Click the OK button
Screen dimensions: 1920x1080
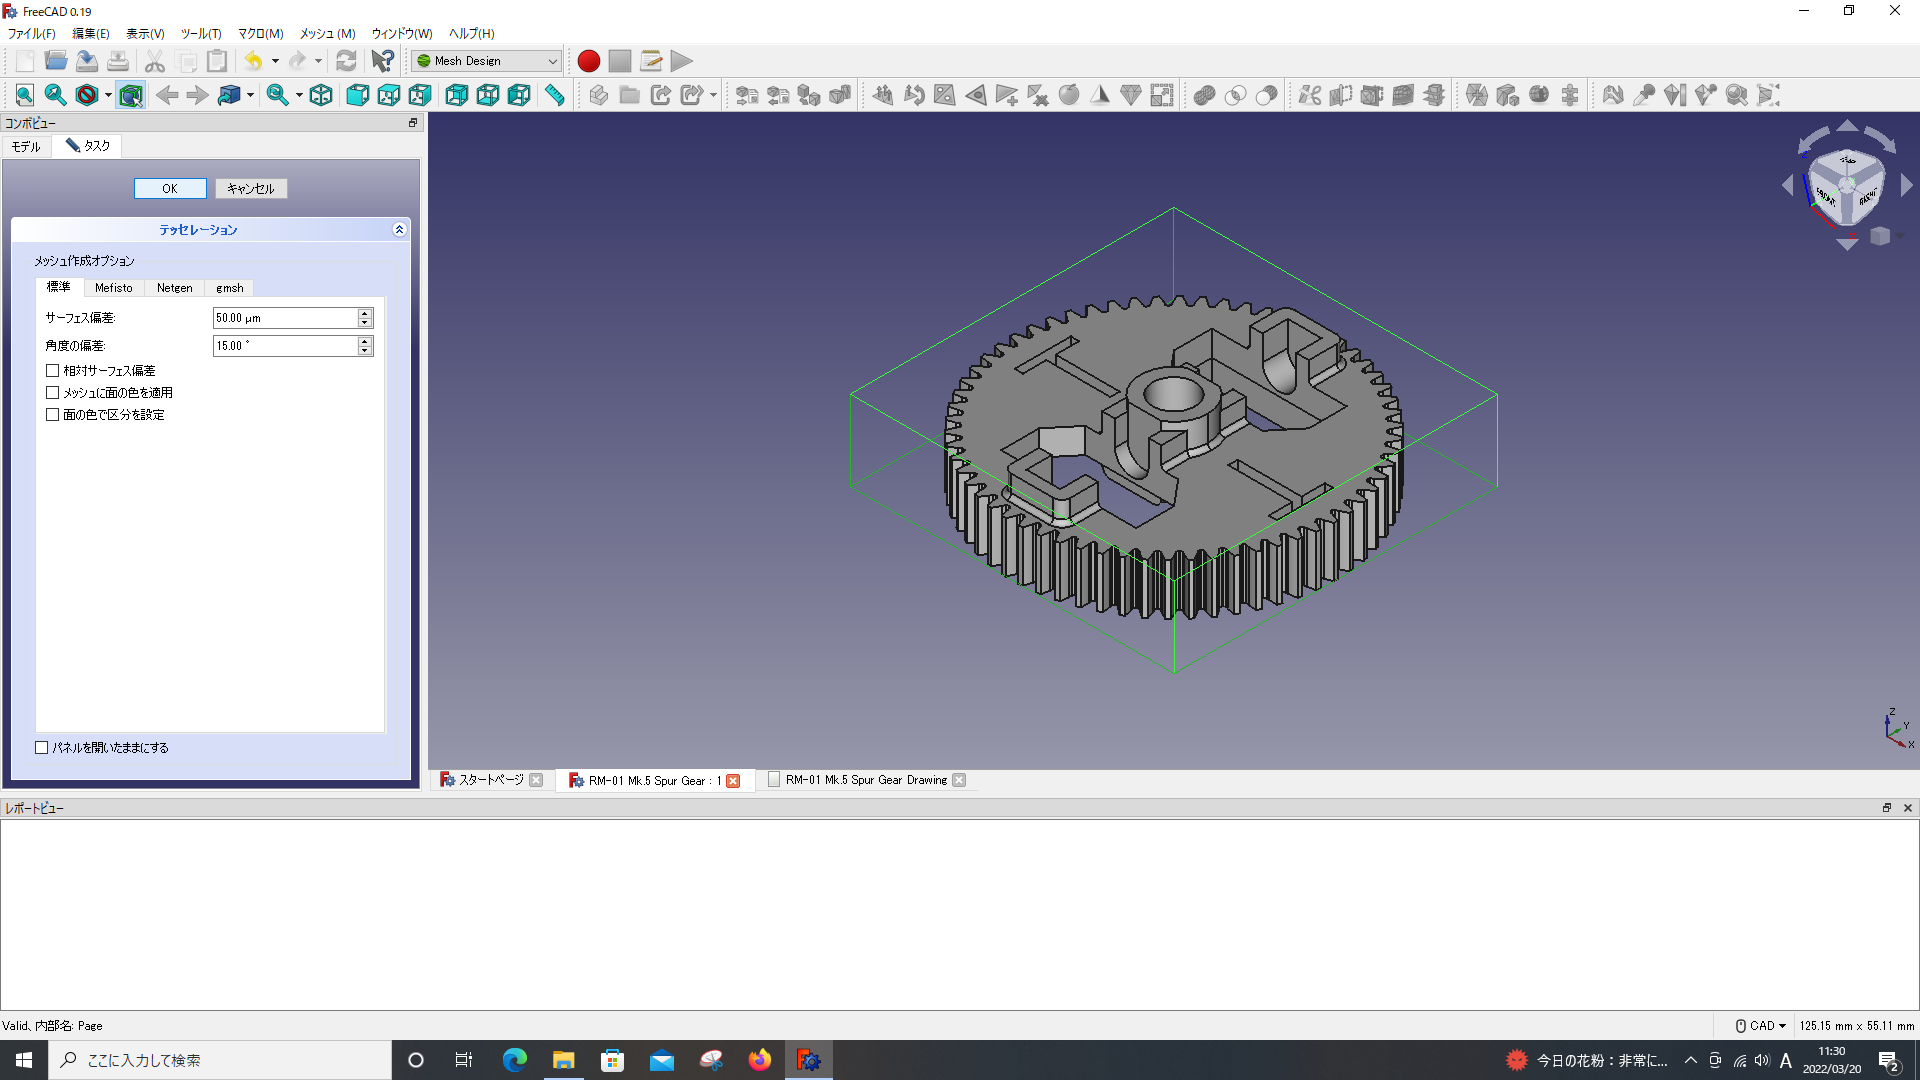tap(170, 189)
